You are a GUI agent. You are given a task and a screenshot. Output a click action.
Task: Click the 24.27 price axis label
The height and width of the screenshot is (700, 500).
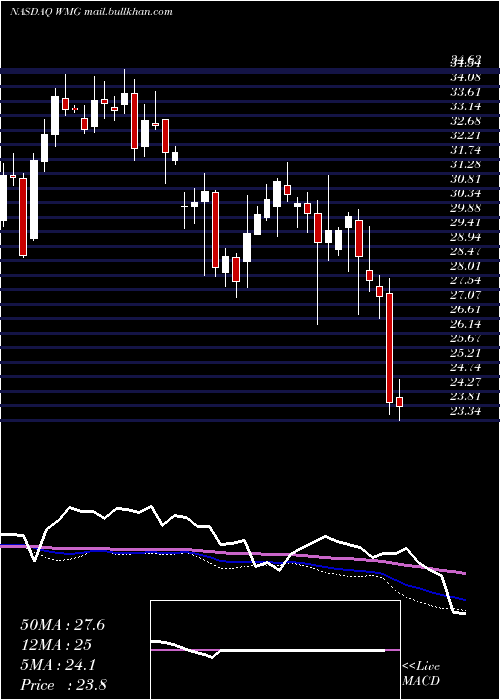(465, 382)
